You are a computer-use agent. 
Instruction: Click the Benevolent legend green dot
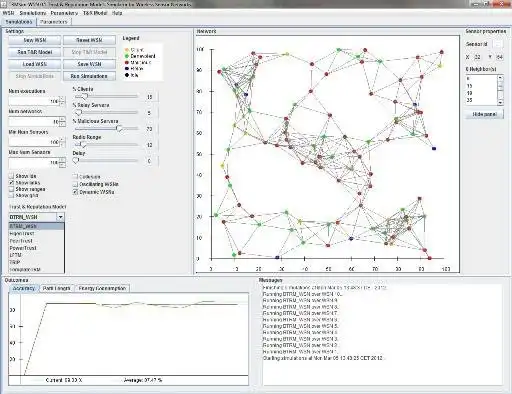(x=127, y=56)
